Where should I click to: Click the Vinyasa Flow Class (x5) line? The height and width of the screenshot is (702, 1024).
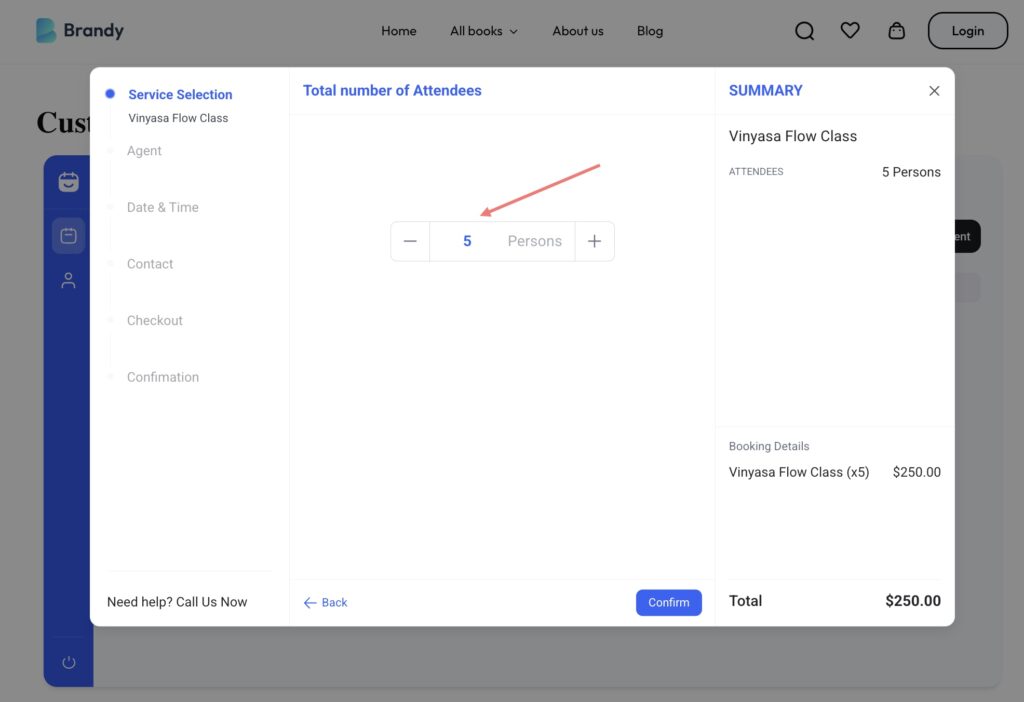pyautogui.click(x=799, y=472)
